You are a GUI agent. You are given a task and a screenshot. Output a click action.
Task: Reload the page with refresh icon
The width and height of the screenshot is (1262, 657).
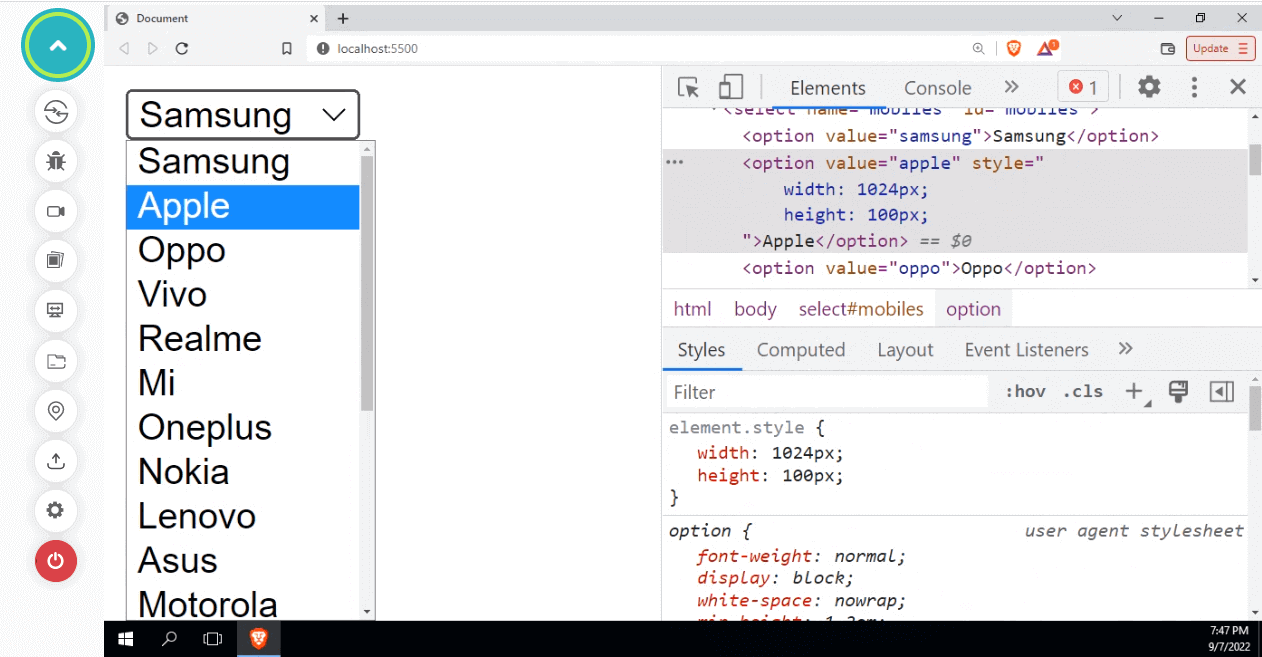tap(182, 48)
